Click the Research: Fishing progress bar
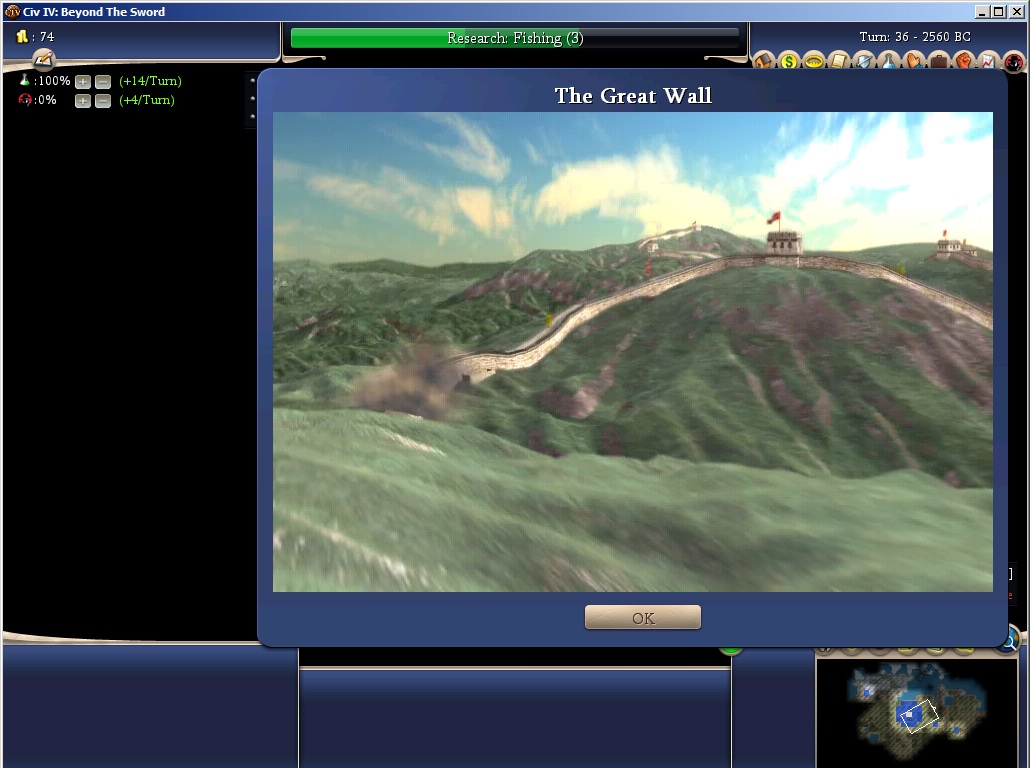The height and width of the screenshot is (768, 1030). pos(515,38)
